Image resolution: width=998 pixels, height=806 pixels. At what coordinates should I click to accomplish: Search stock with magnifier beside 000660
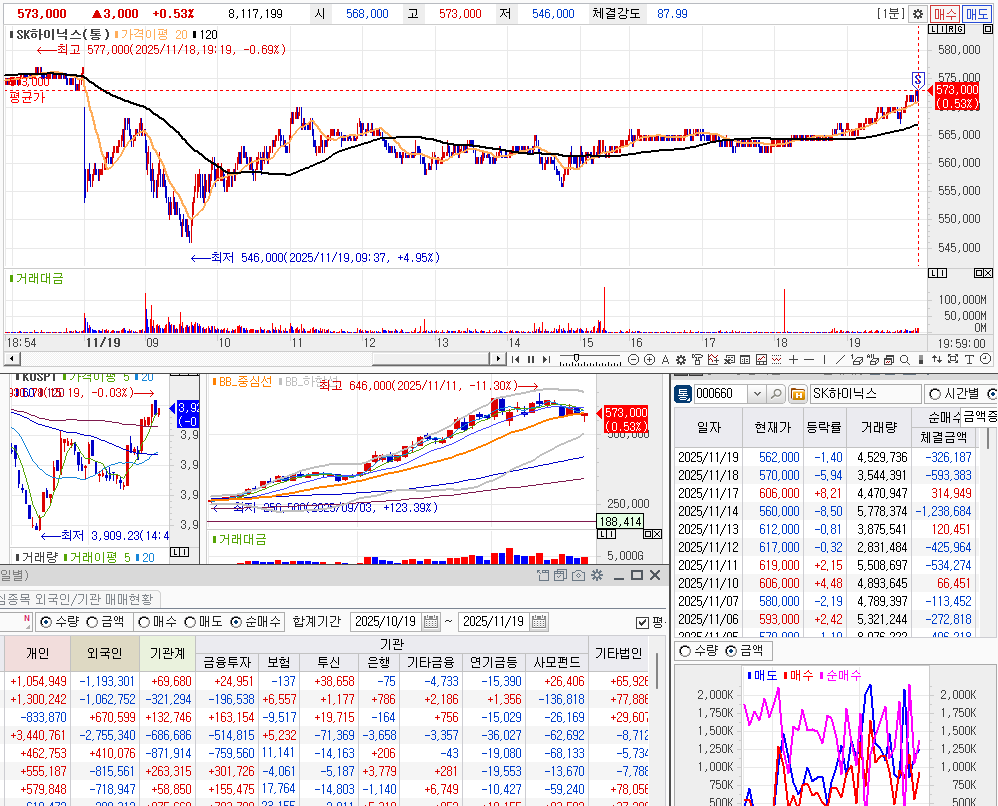(x=776, y=394)
